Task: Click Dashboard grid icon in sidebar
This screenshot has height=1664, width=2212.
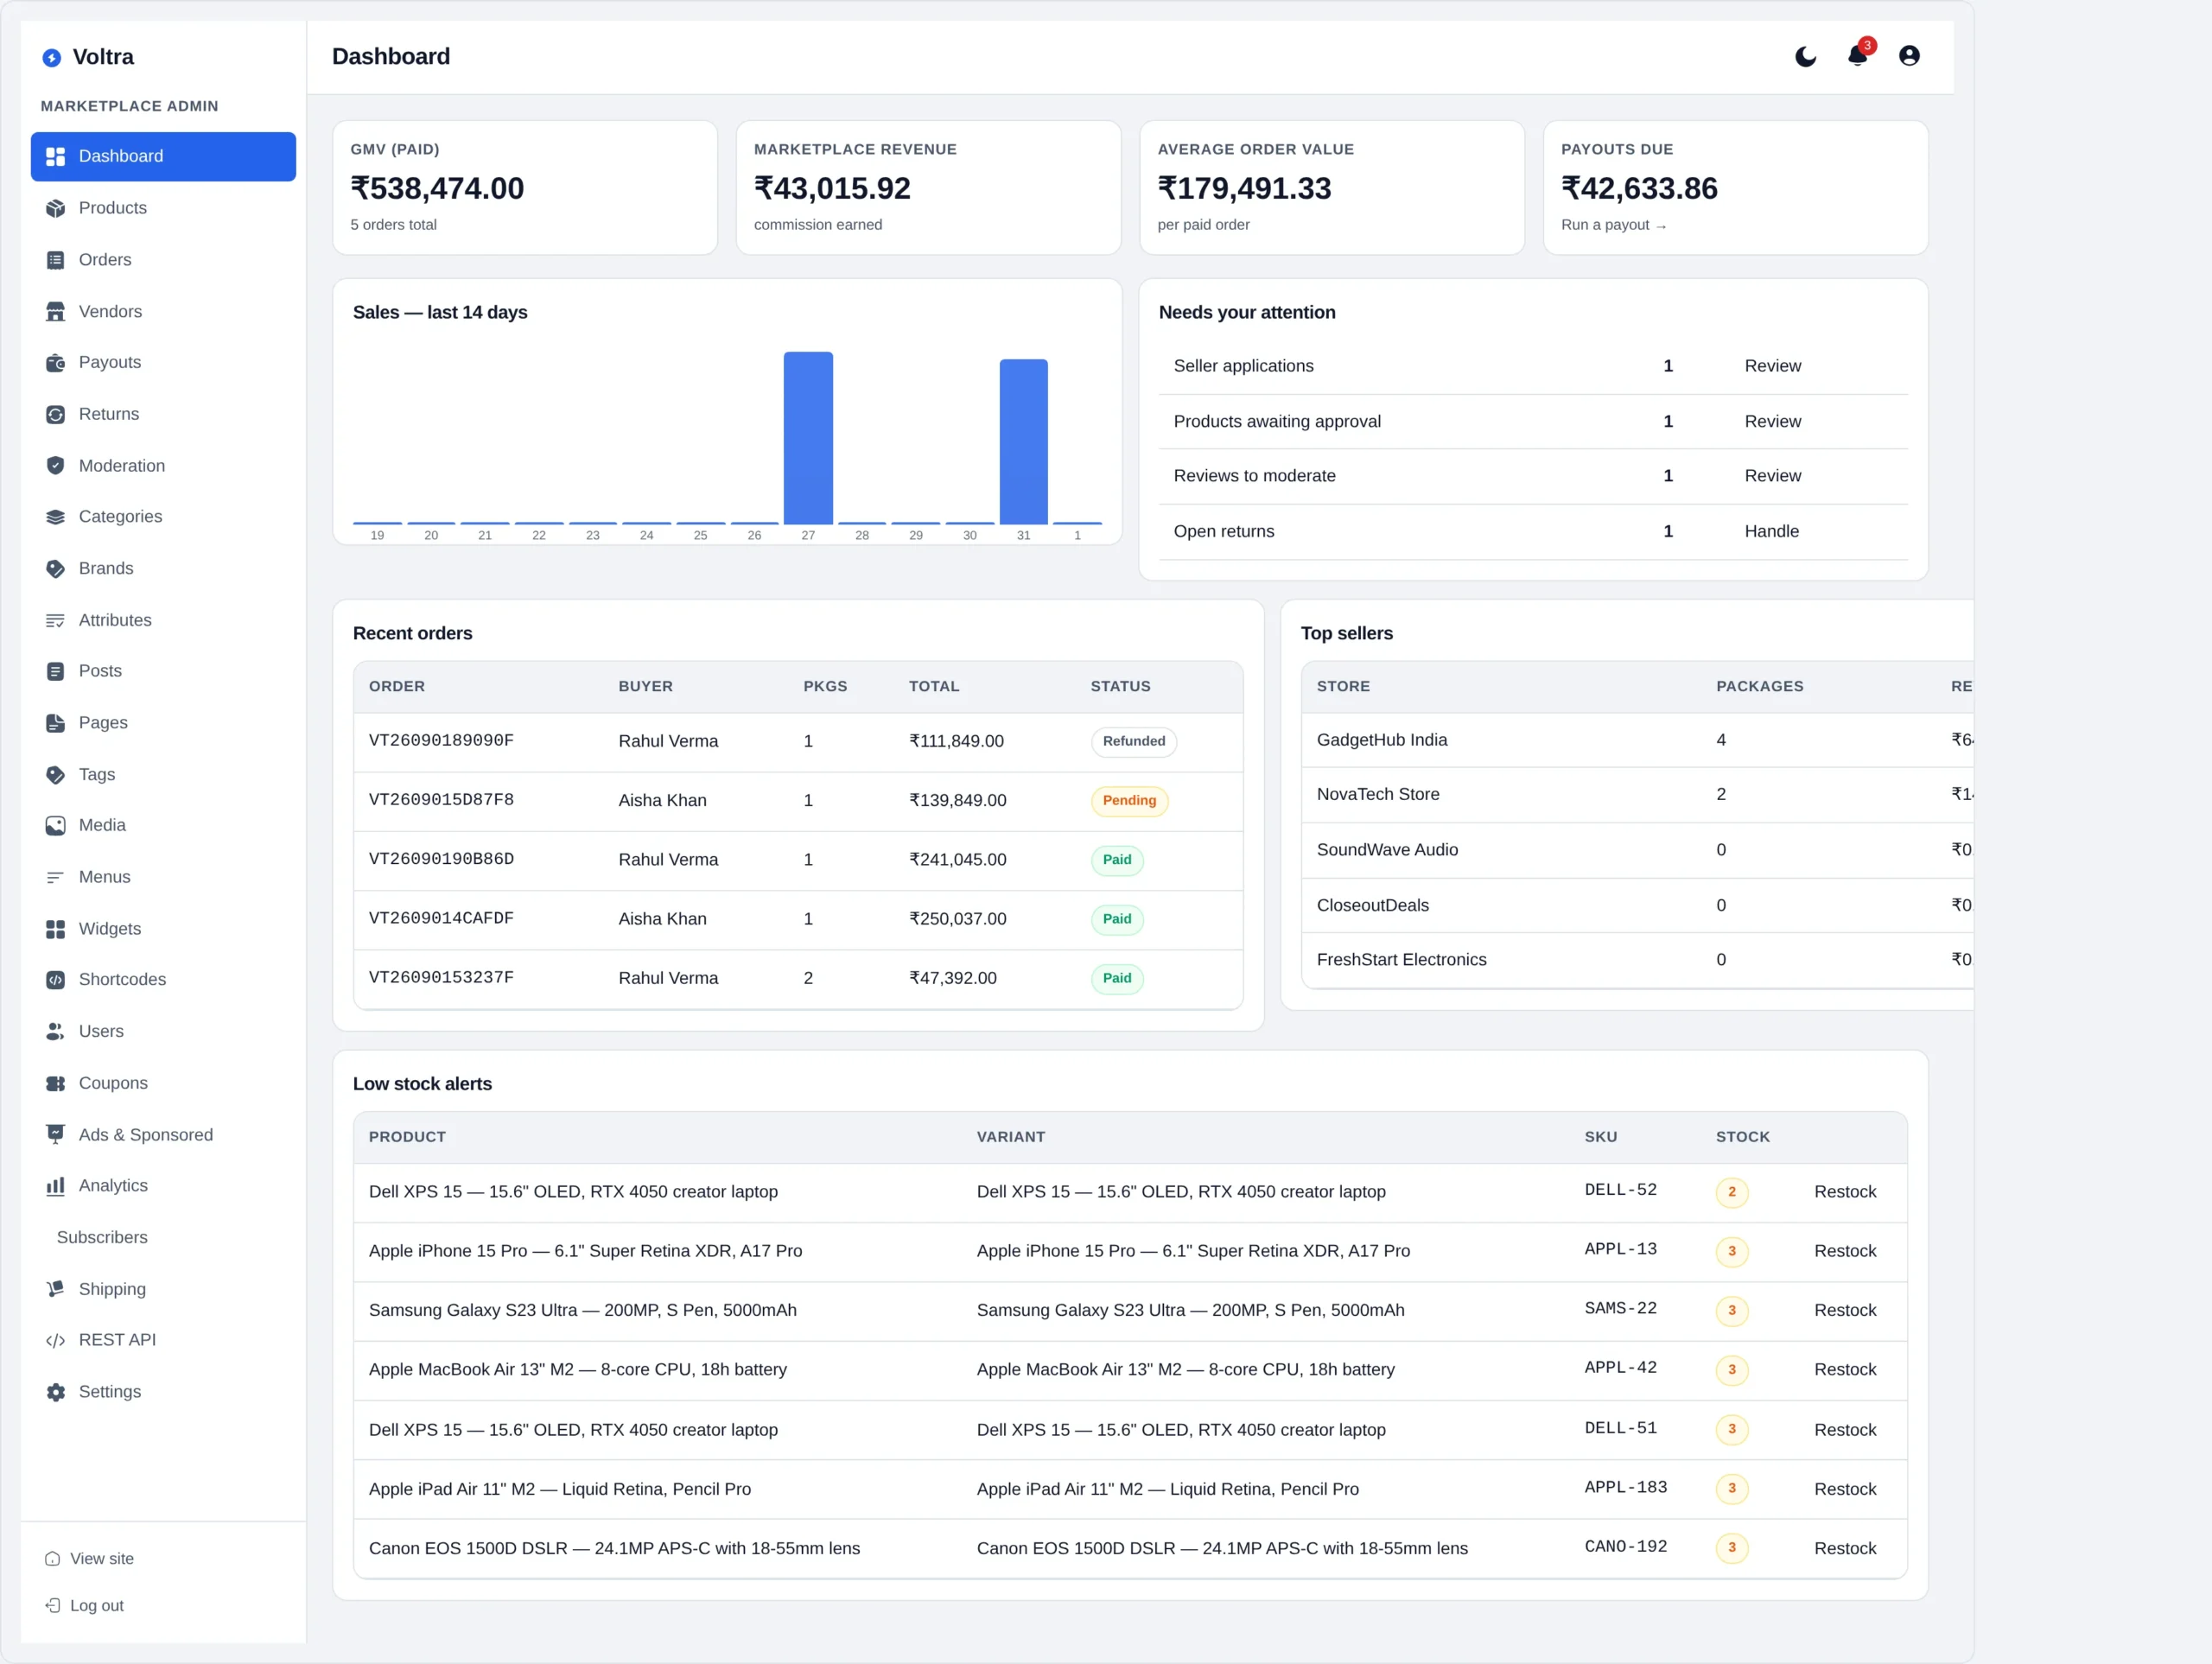Action: pos(56,156)
